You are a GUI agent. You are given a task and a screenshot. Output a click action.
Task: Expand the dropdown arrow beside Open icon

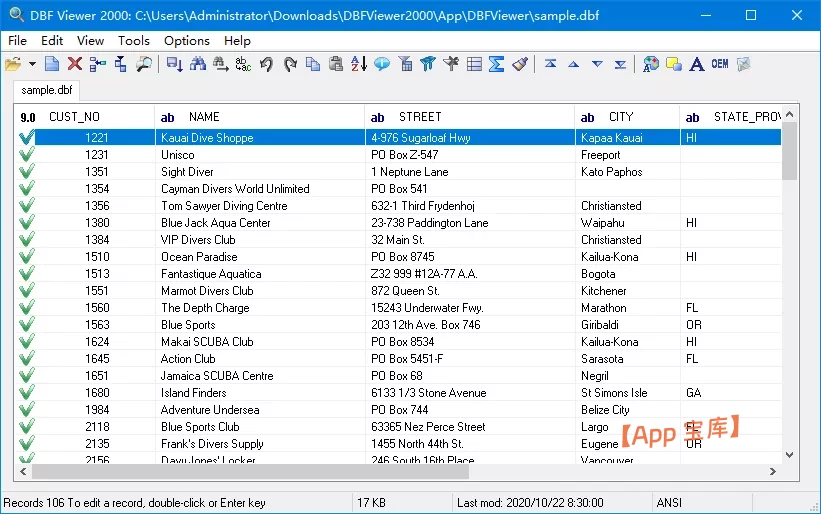tap(32, 64)
